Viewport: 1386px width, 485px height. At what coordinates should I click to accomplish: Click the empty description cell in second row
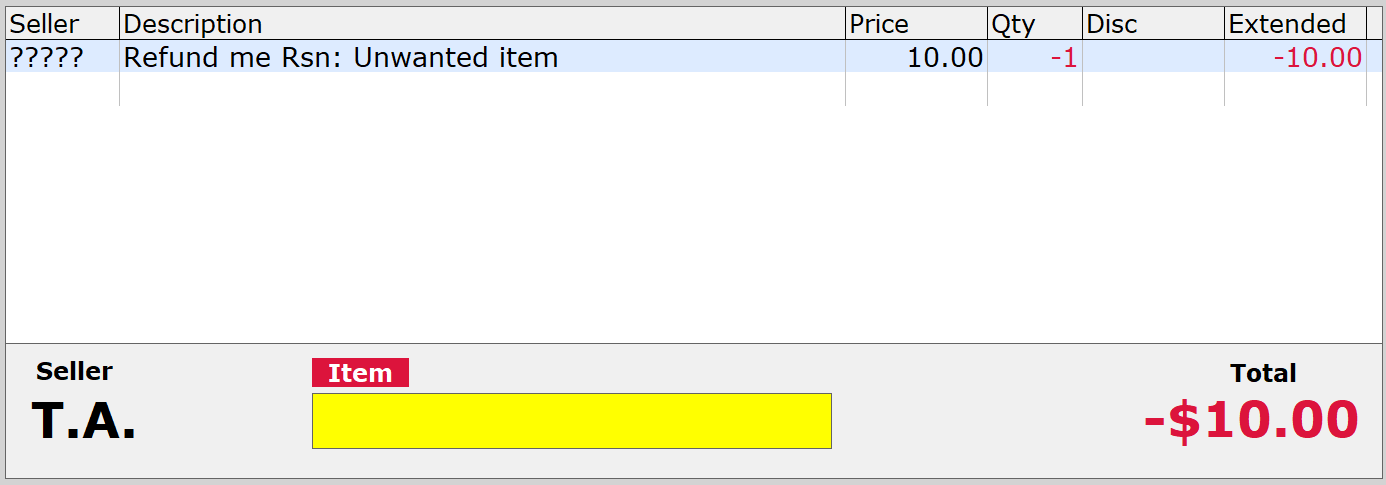[x=482, y=90]
